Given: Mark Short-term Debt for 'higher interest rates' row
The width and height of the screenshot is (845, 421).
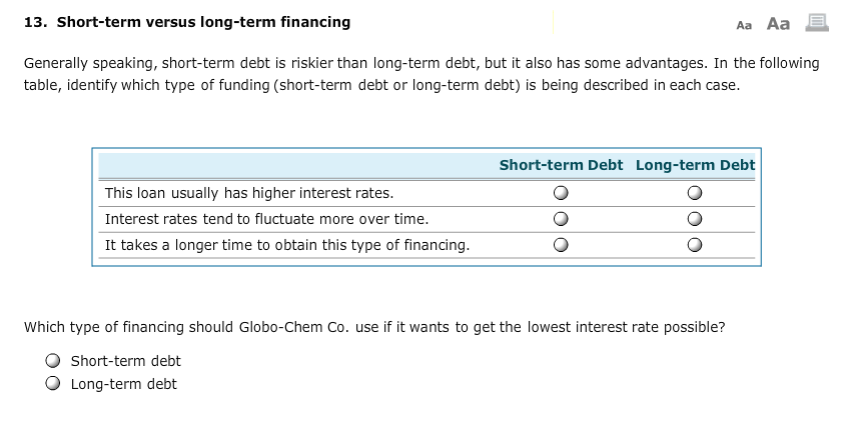Looking at the screenshot, I should tap(562, 193).
